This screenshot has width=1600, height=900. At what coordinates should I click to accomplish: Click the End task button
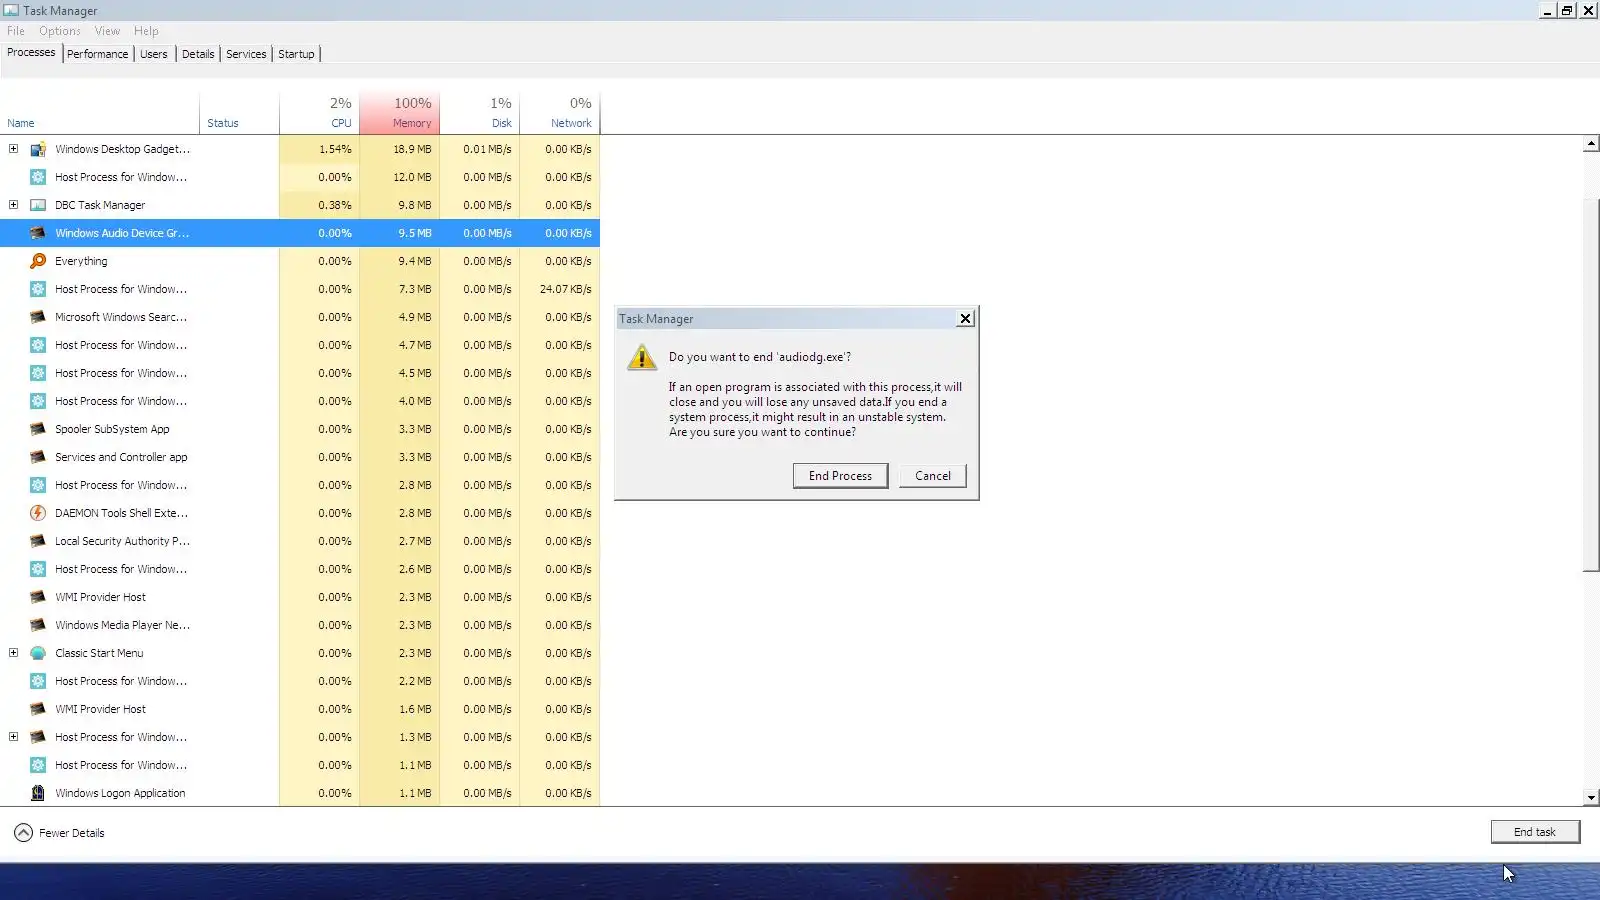click(x=1535, y=832)
